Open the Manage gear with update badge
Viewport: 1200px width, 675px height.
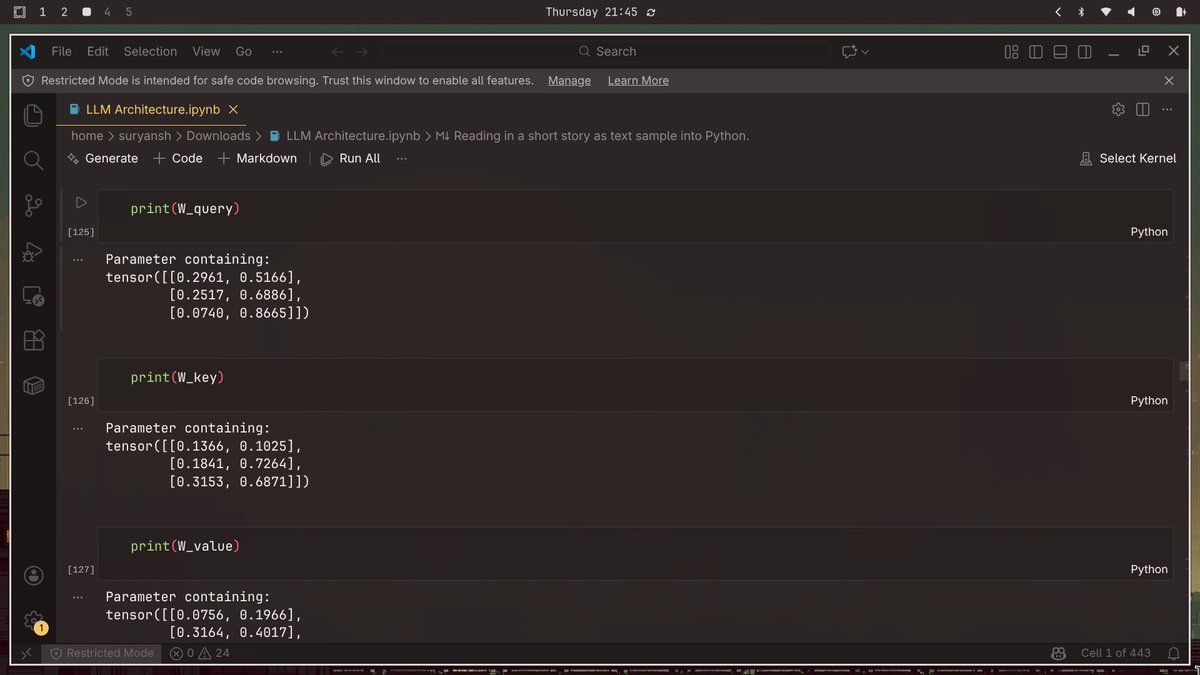point(33,621)
